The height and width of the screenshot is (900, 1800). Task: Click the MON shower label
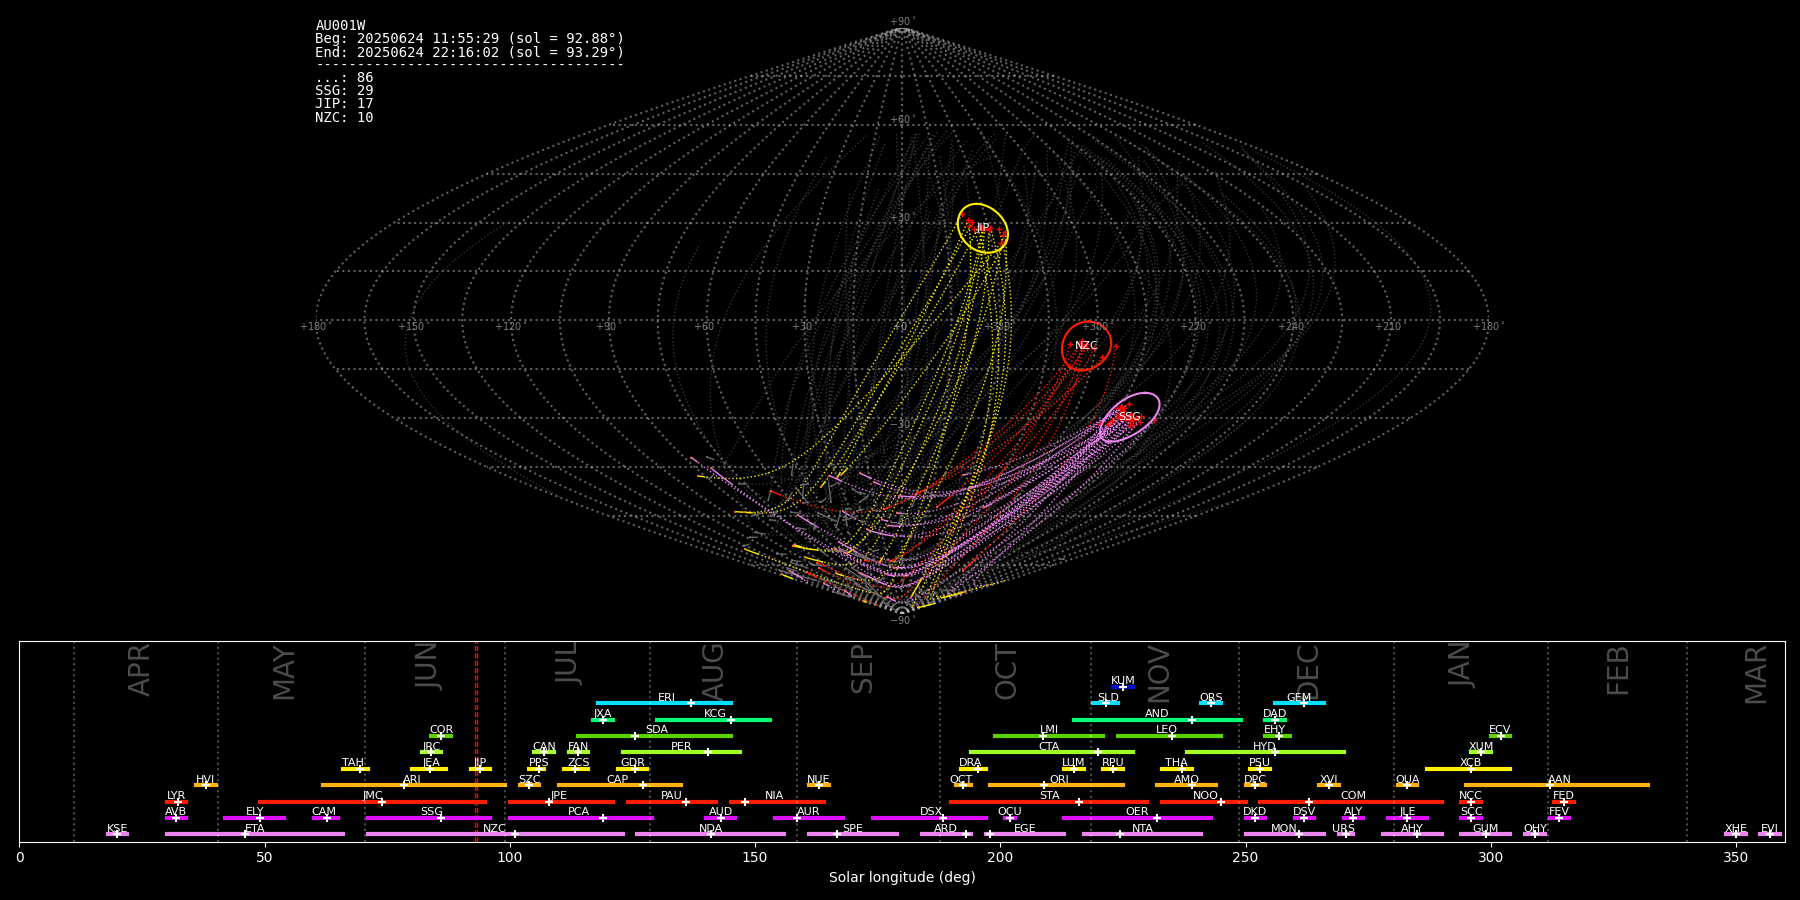tap(1284, 829)
